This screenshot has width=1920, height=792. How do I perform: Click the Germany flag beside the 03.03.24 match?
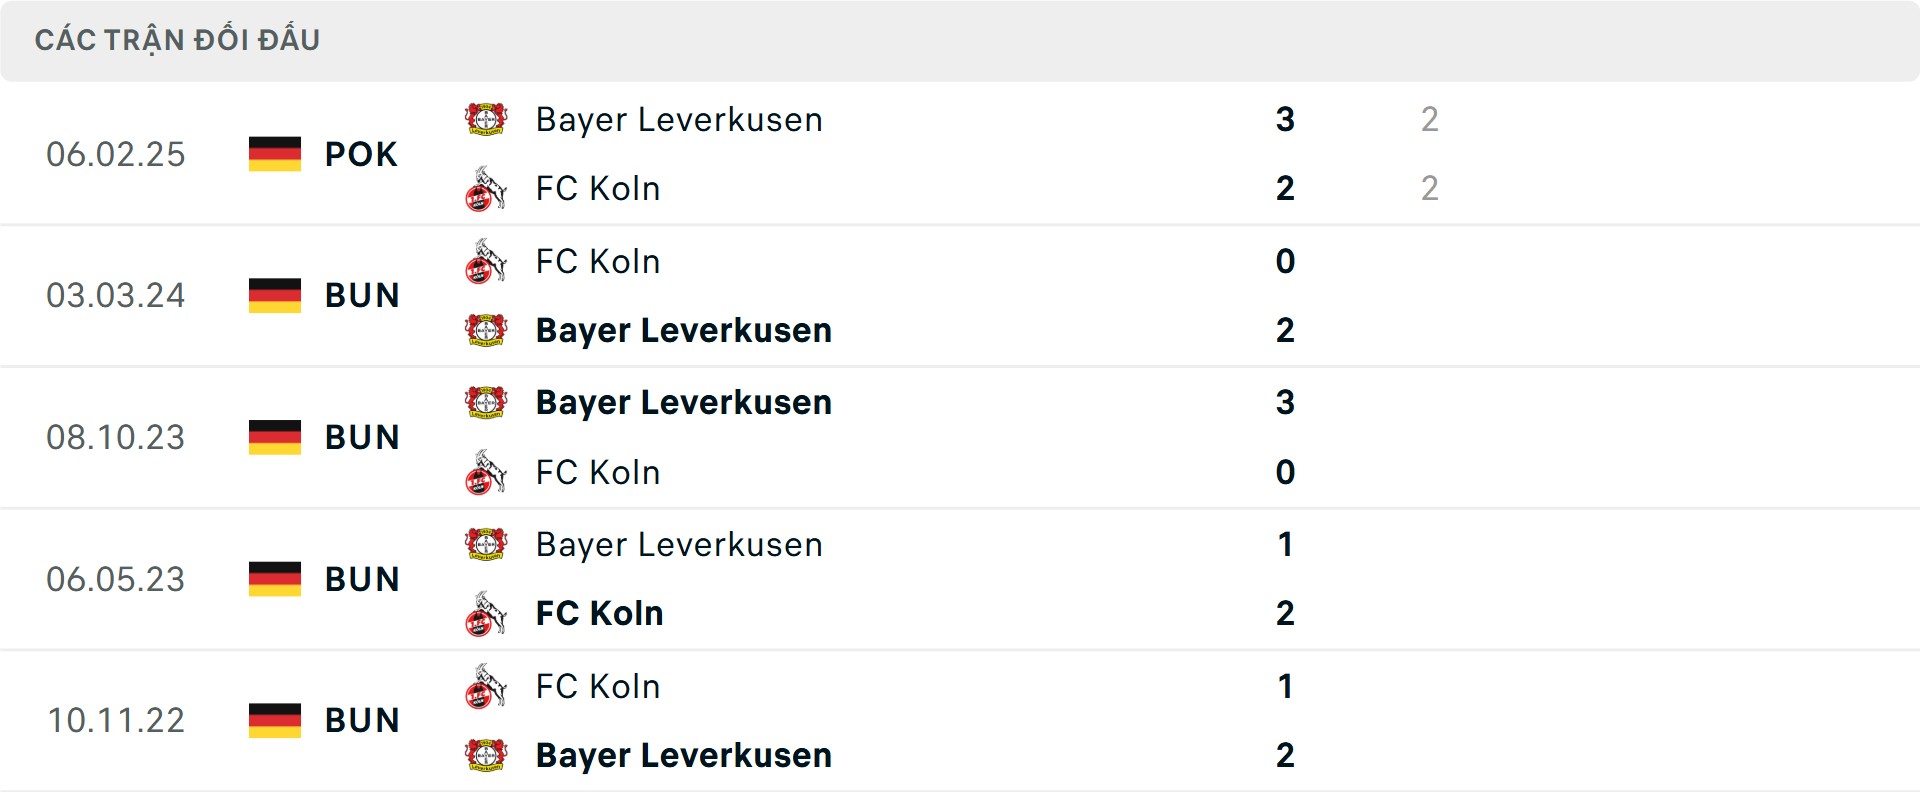(275, 295)
